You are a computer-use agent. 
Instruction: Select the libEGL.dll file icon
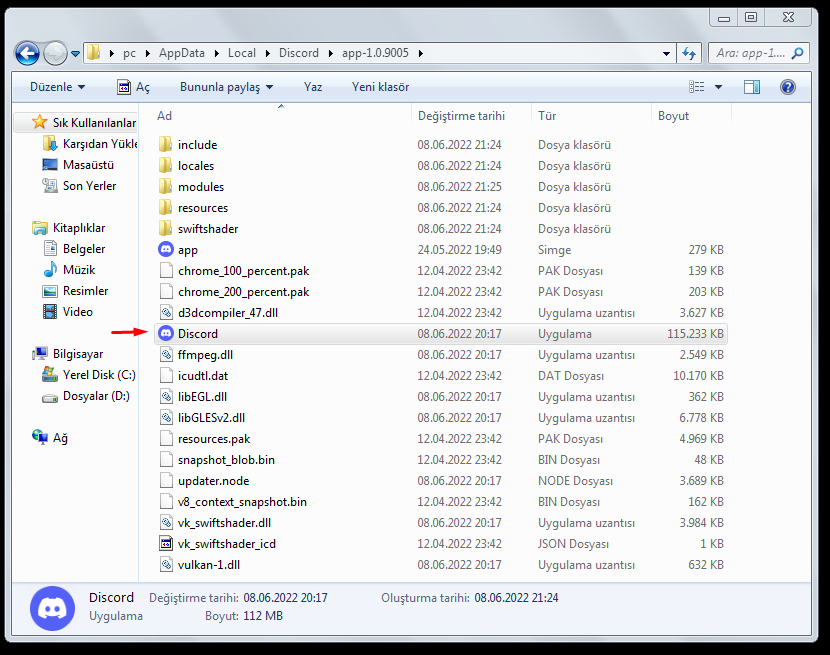click(x=166, y=397)
